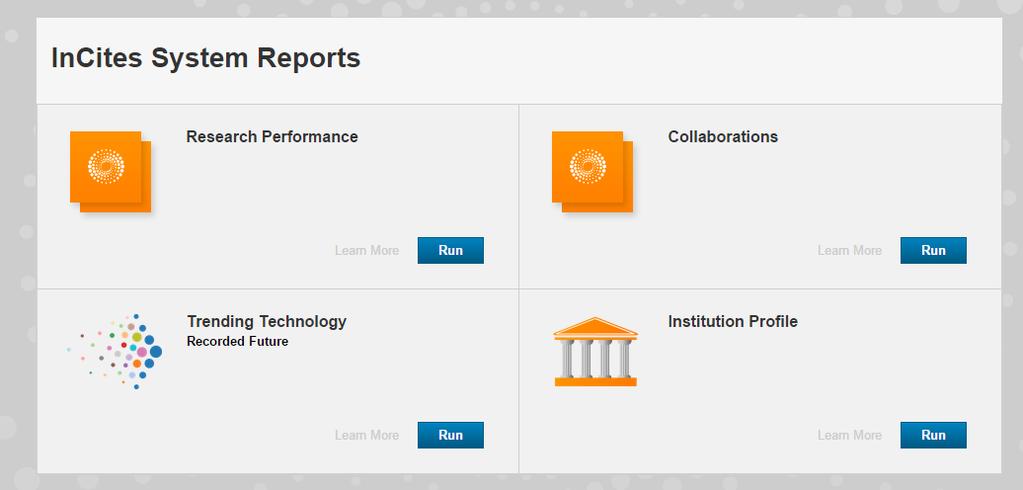This screenshot has width=1023, height=490.
Task: Click the Trending Technology colorful dots icon
Action: [x=115, y=351]
